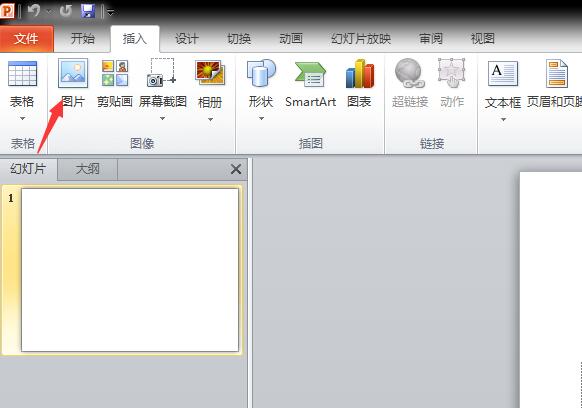
Task: Select the 插入 ribbon tab
Action: pos(135,39)
